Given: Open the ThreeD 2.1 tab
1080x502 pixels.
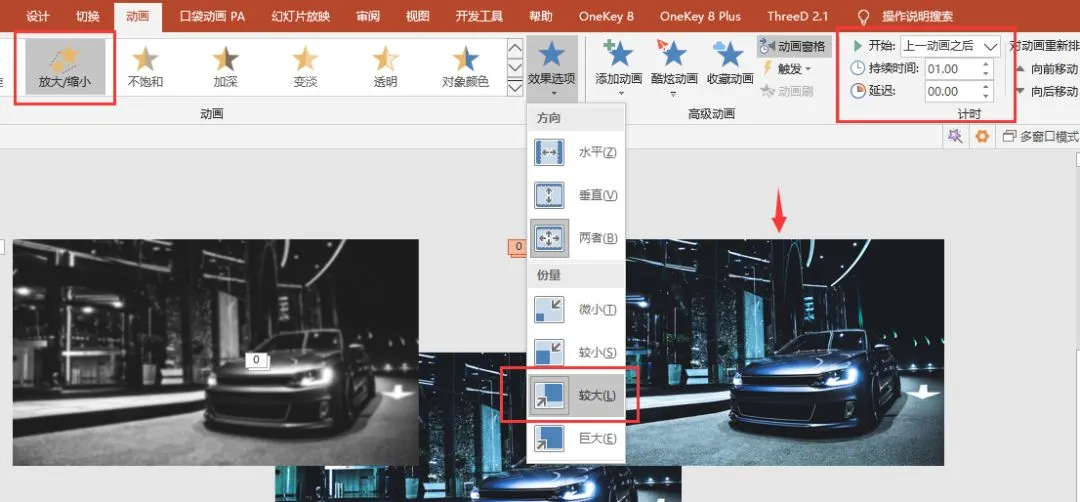Looking at the screenshot, I should tap(800, 16).
